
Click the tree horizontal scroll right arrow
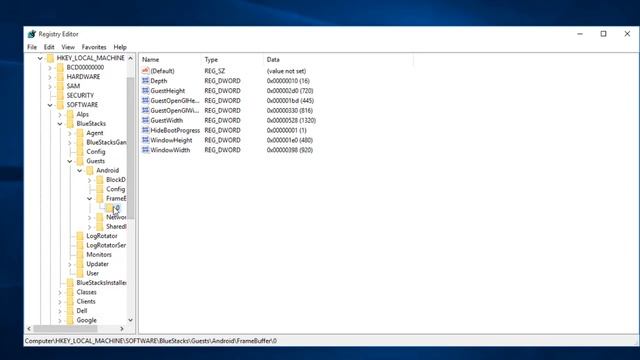pos(122,329)
